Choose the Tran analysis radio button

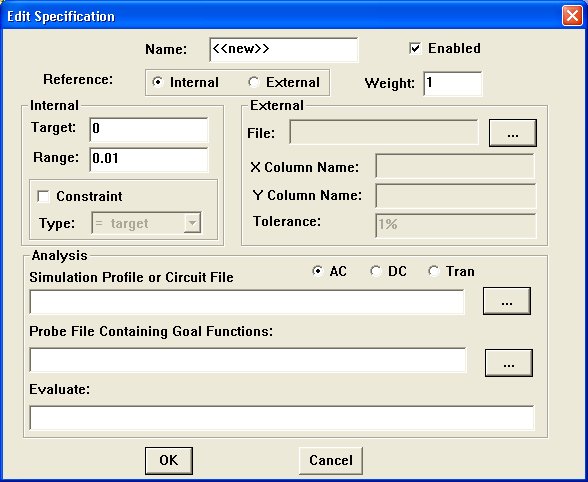[434, 271]
